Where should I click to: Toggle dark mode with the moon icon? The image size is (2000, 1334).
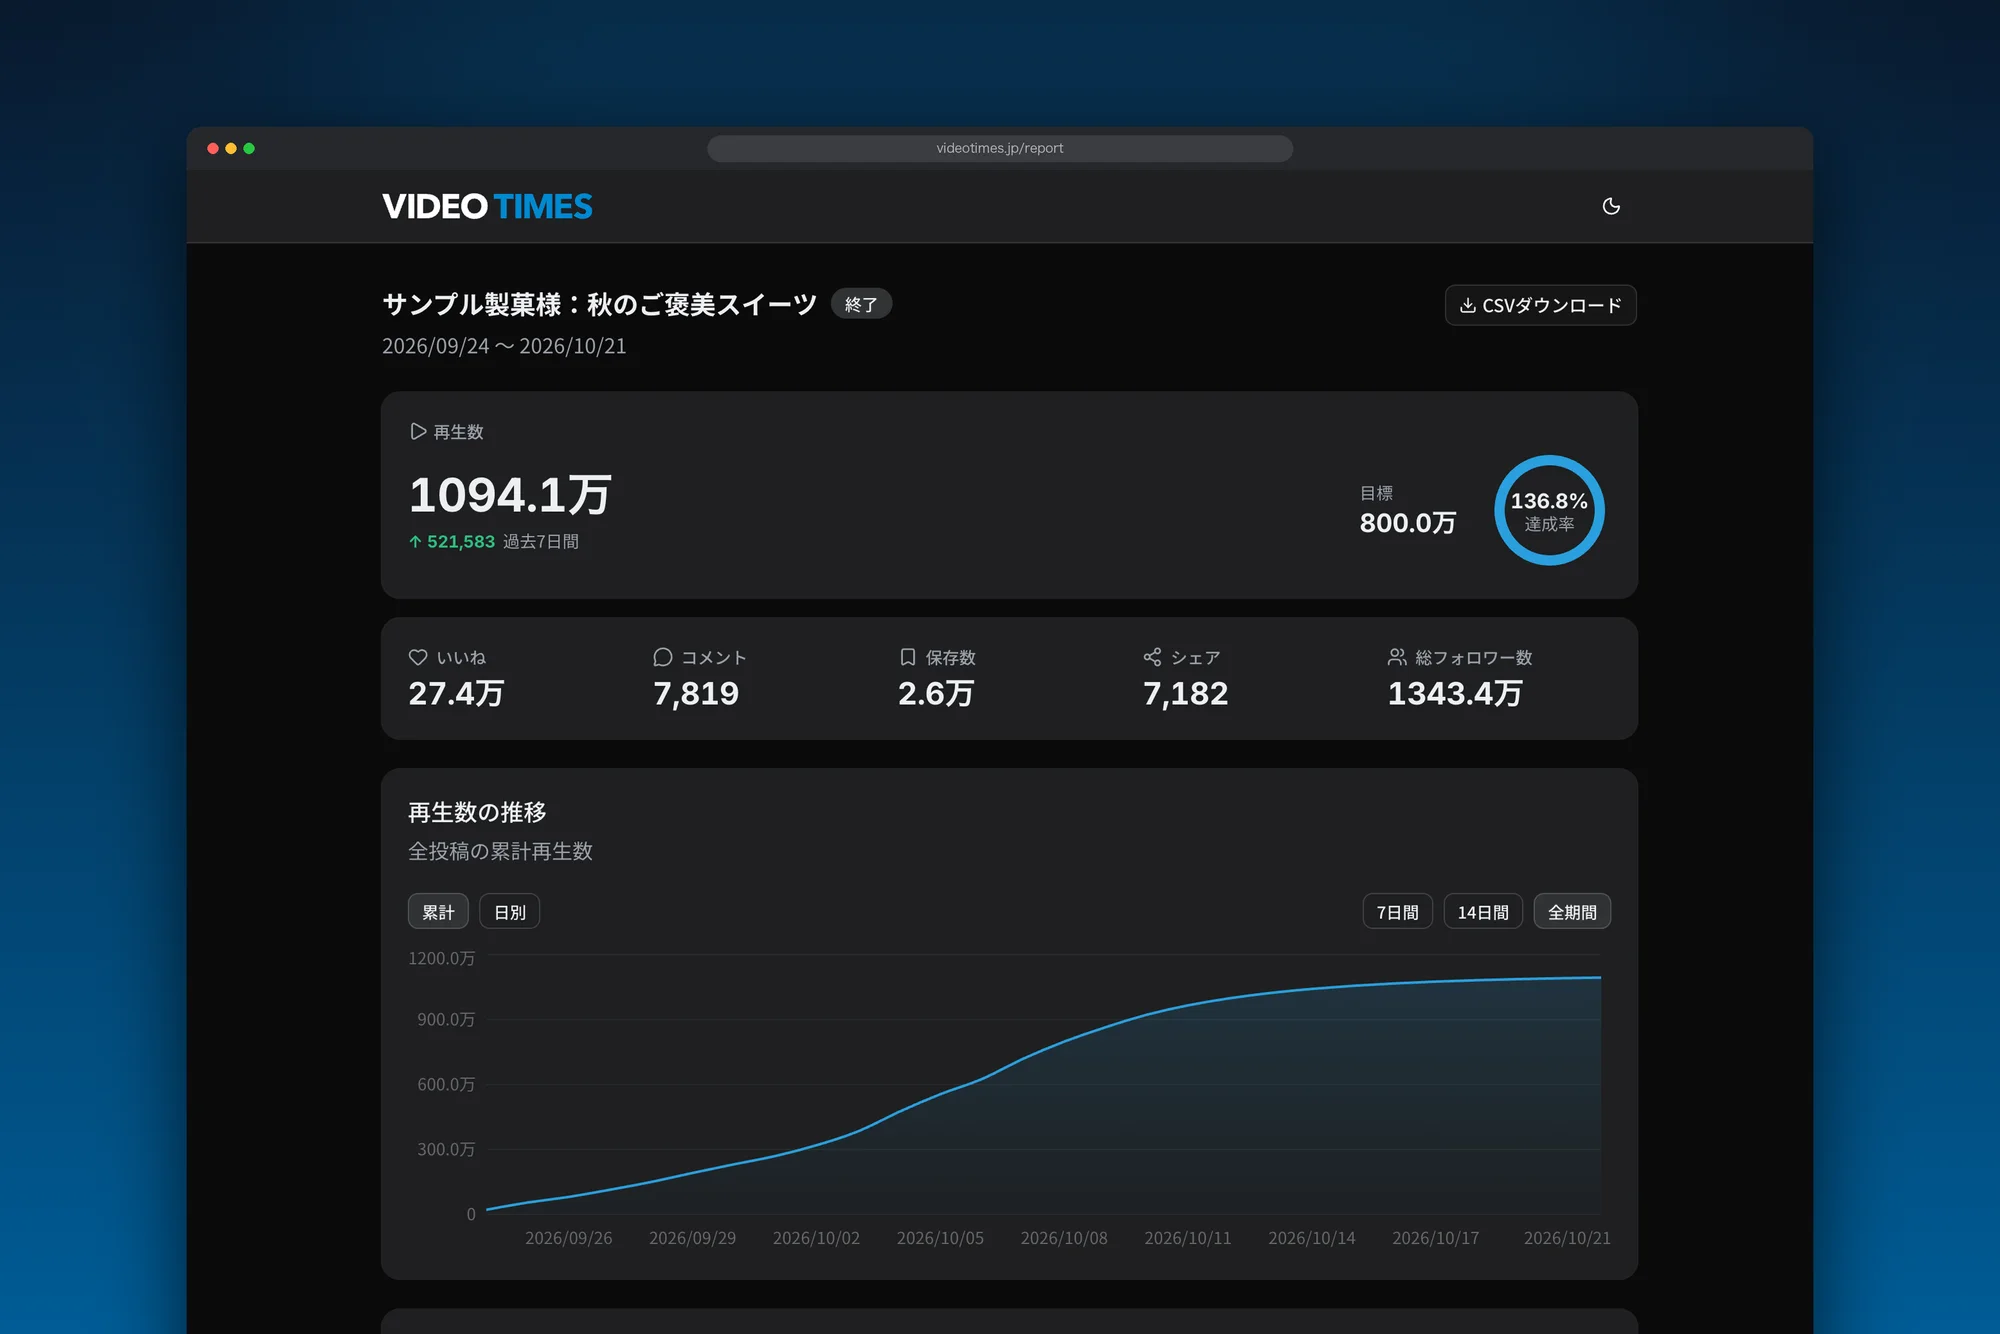coord(1611,206)
